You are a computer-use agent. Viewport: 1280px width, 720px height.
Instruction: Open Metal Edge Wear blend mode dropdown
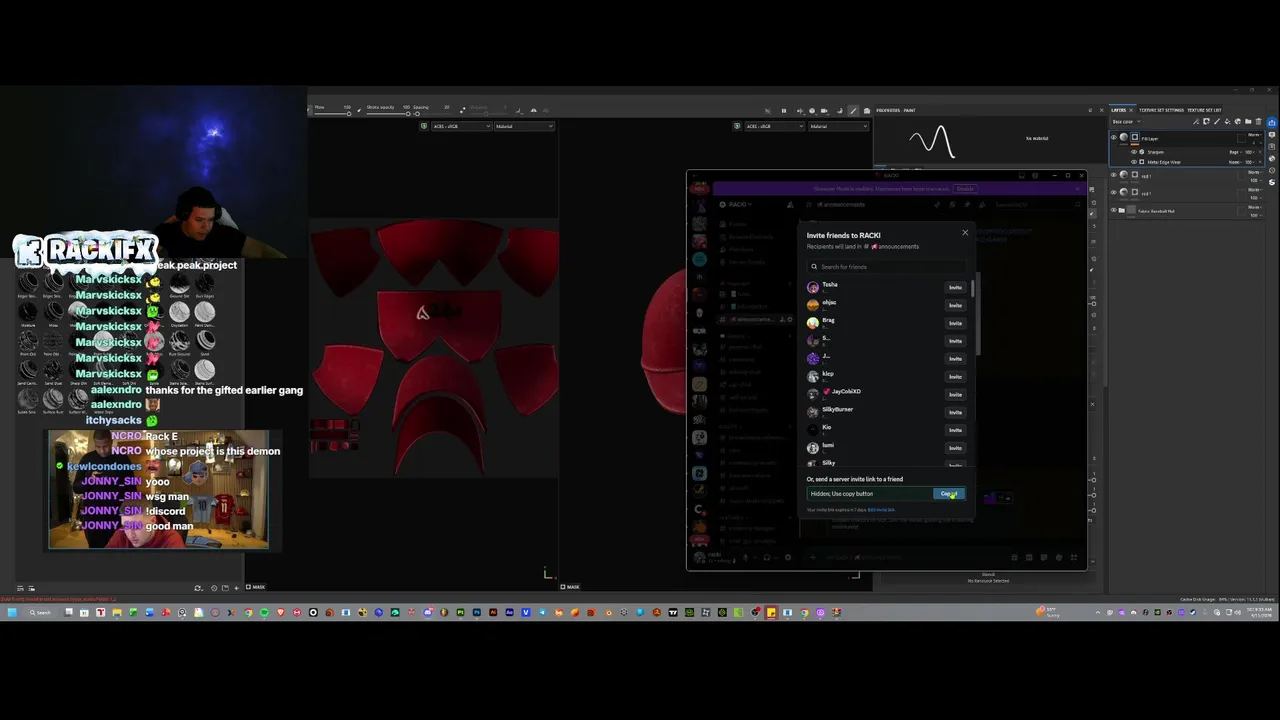[x=1235, y=162]
